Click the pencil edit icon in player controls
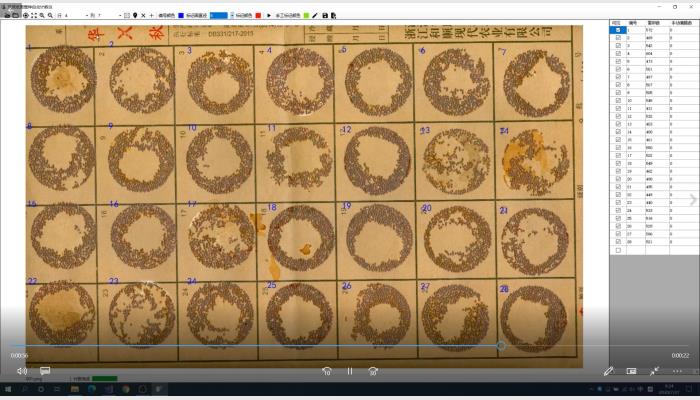Viewport: 700px width, 400px height. (x=608, y=371)
